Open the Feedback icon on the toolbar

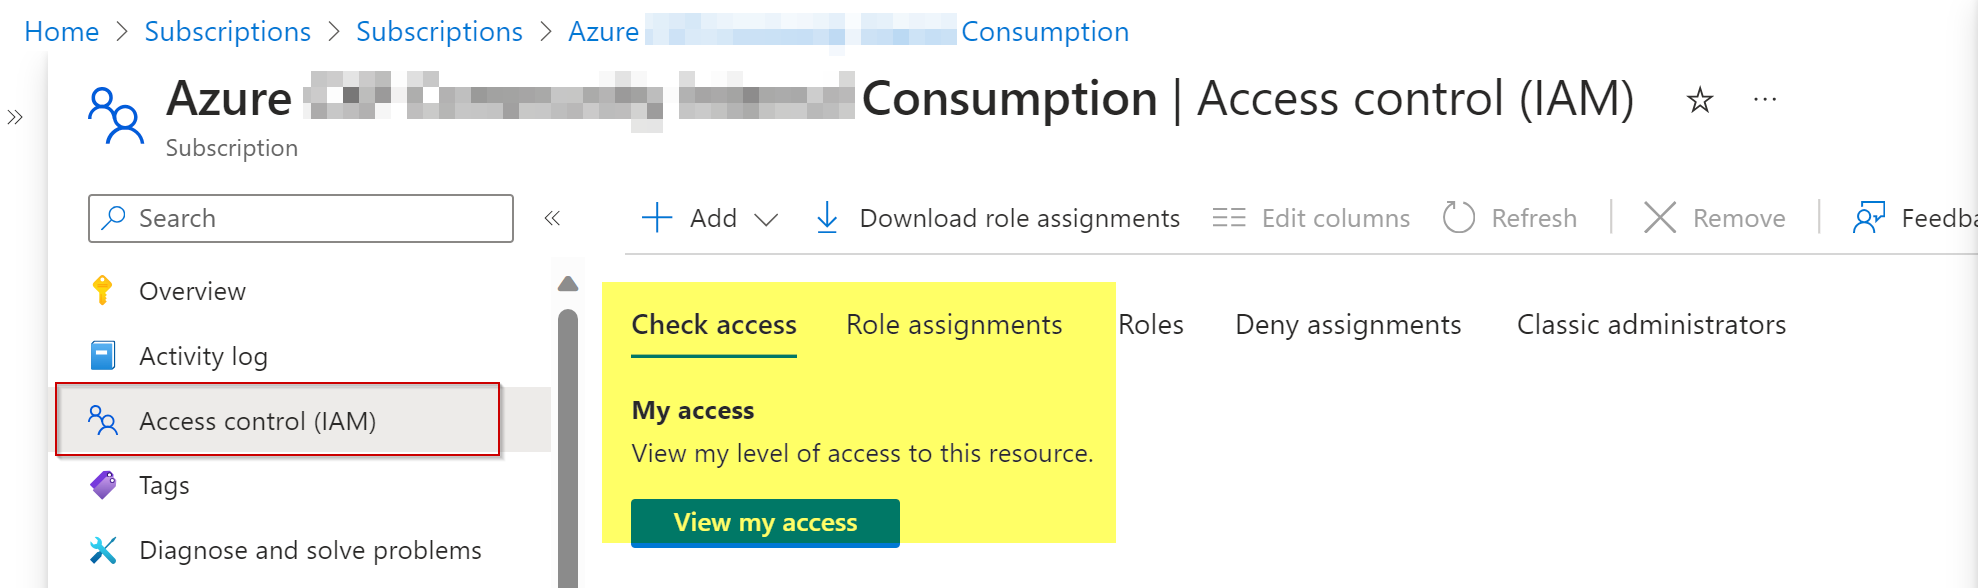[1868, 217]
